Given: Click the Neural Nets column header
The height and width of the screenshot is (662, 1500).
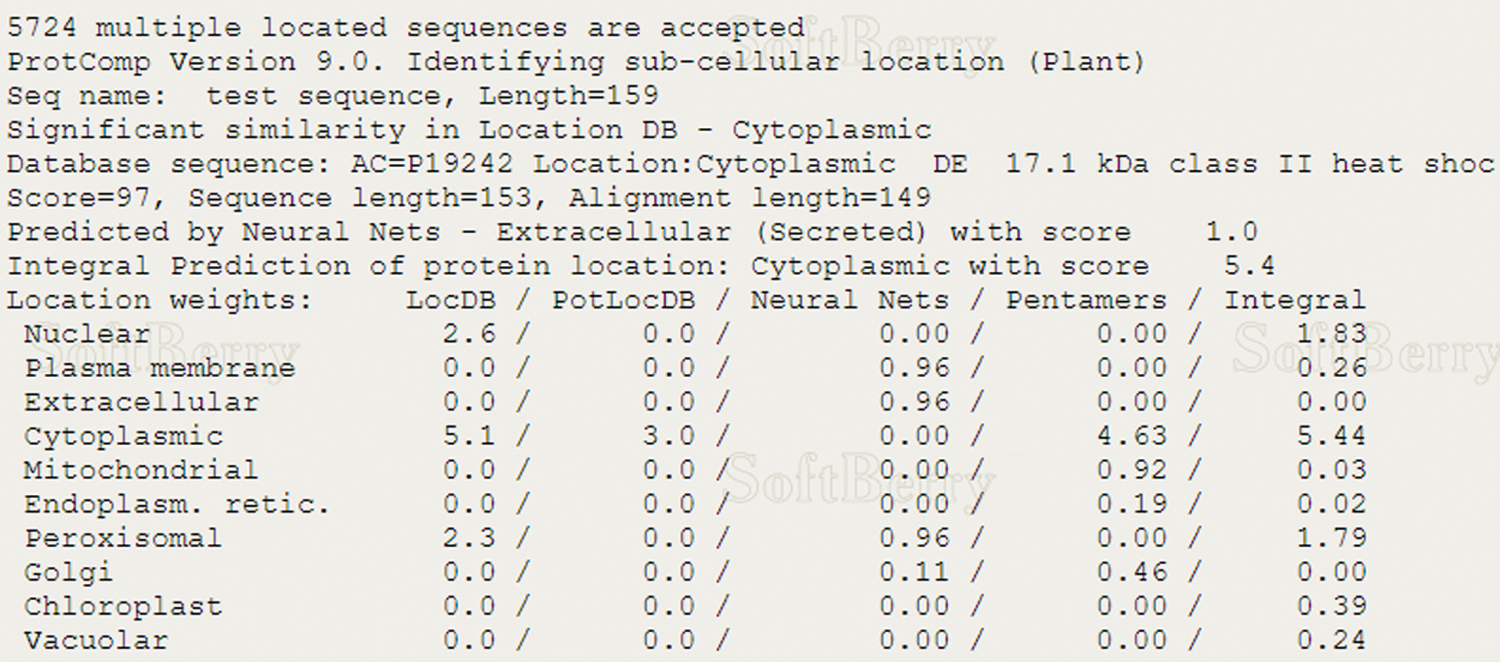Looking at the screenshot, I should coord(849,300).
